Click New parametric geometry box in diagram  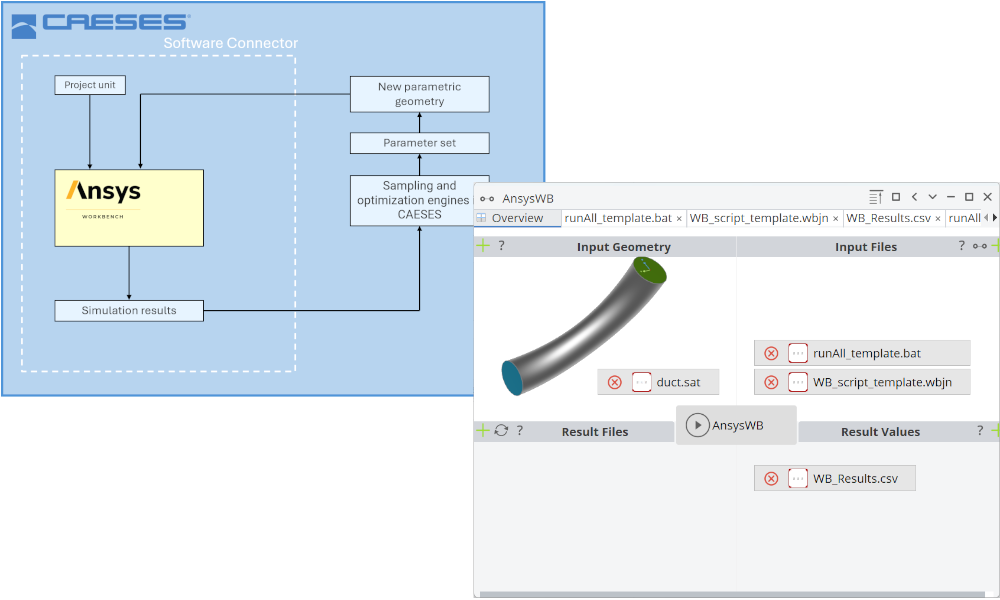click(420, 94)
